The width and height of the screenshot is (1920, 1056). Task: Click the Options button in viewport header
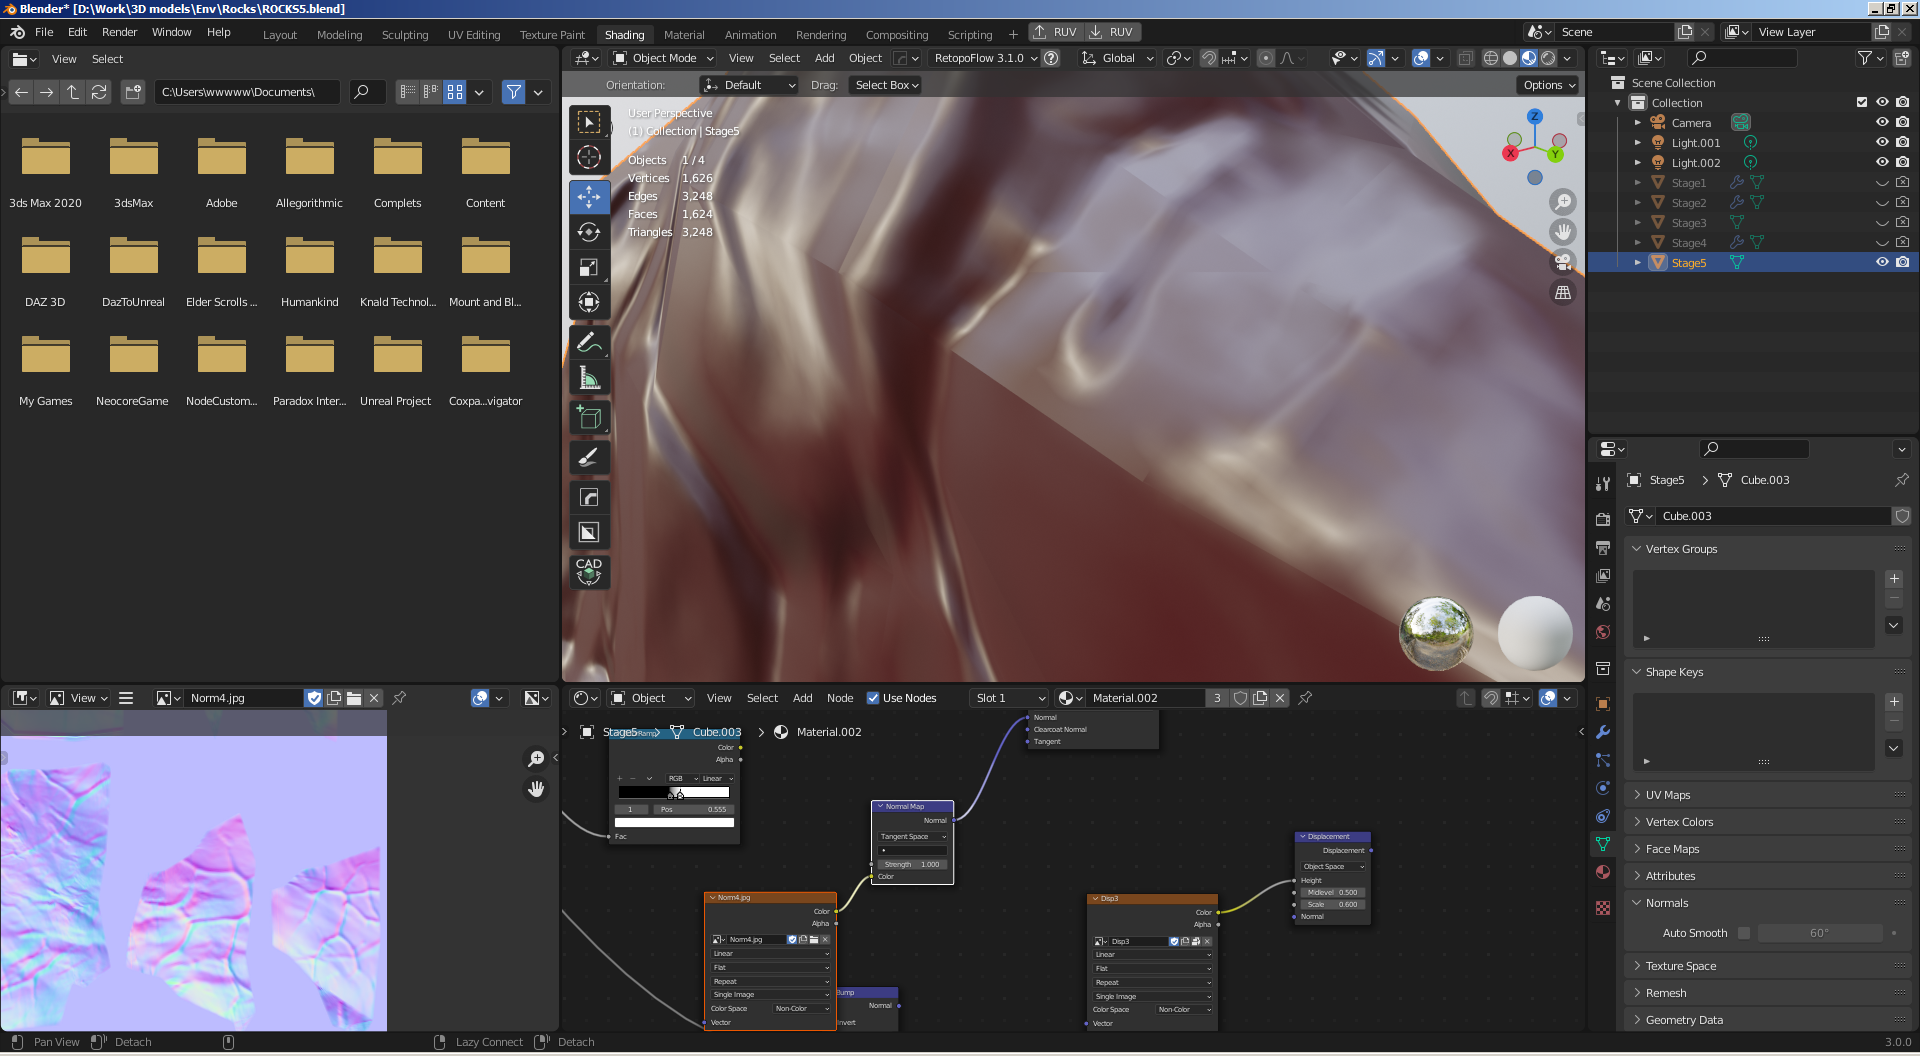coord(1548,85)
